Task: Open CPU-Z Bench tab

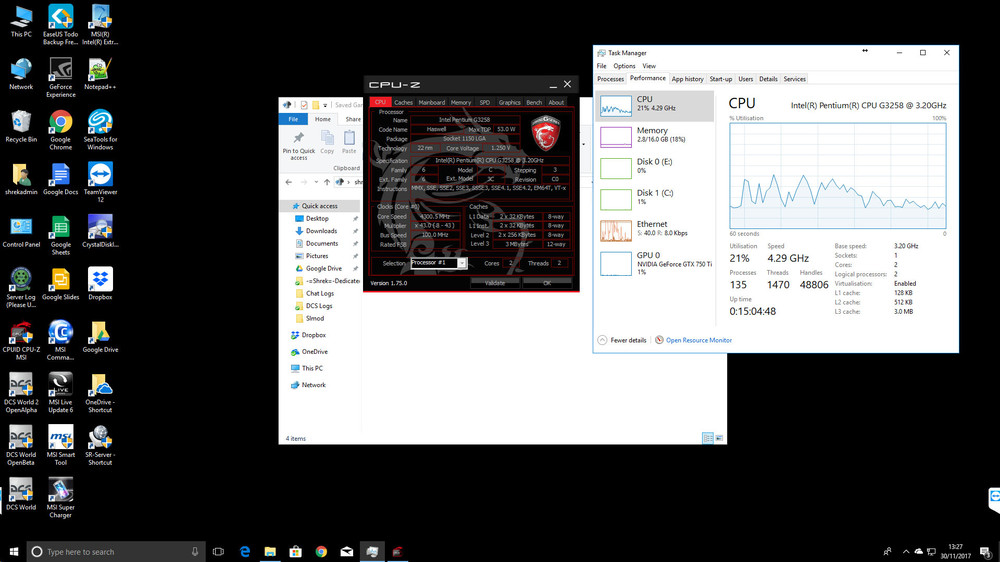Action: coord(534,102)
